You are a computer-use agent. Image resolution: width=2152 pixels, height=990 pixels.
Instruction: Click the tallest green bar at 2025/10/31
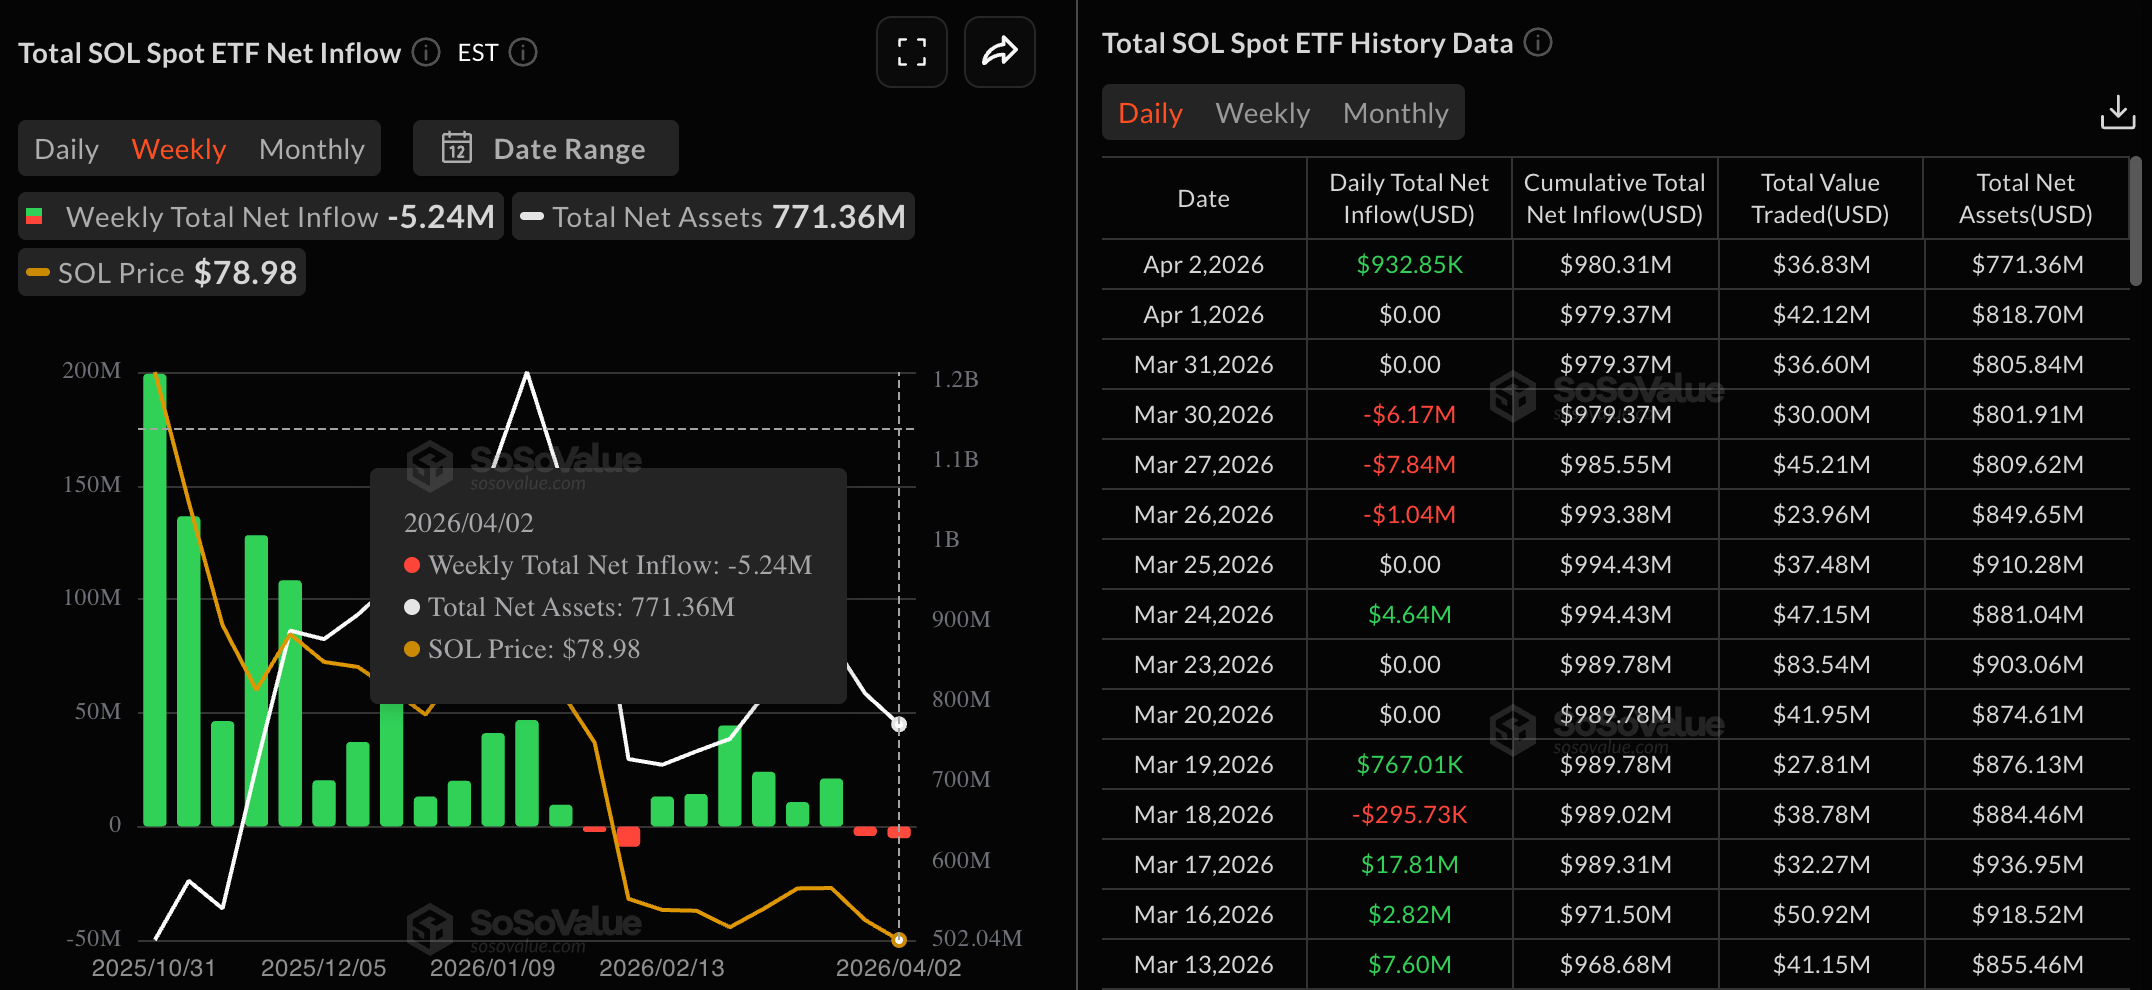point(154,600)
